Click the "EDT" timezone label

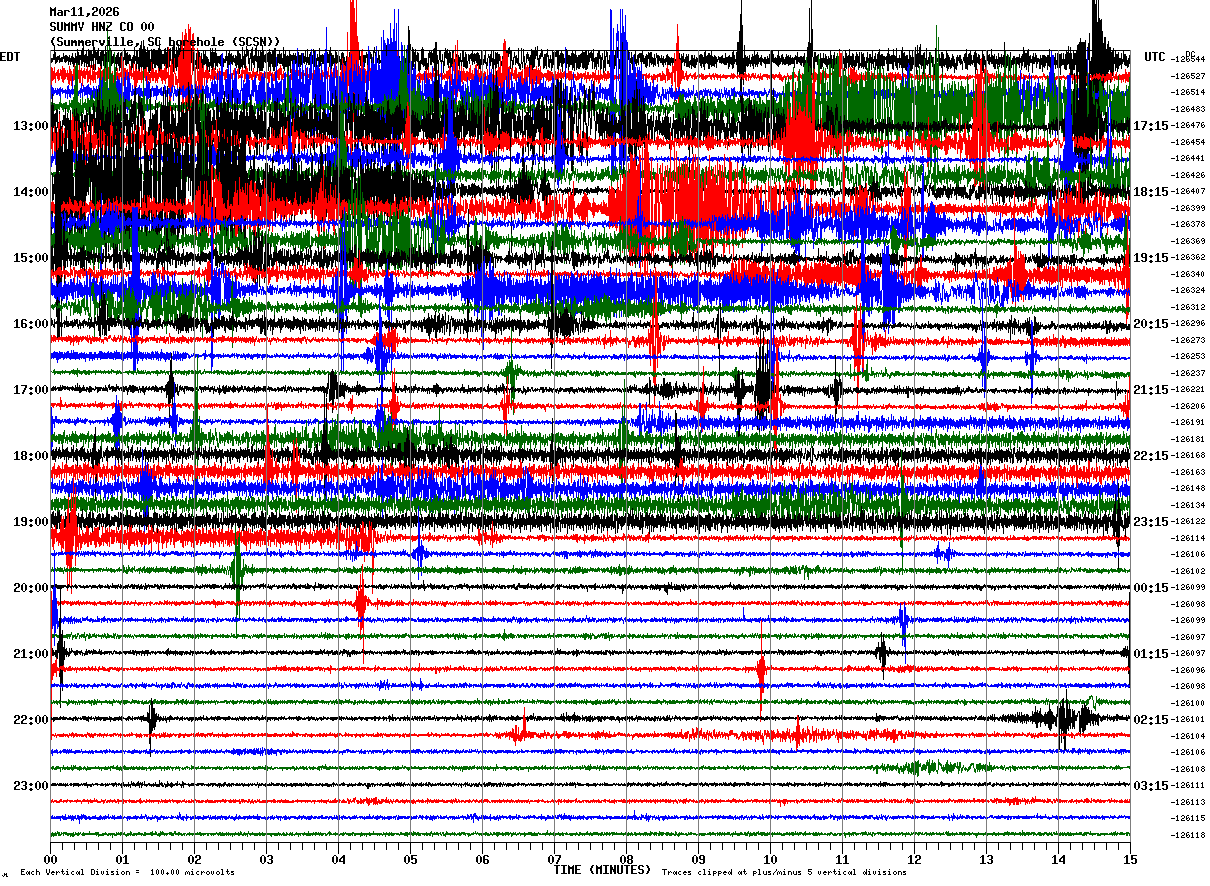(10, 57)
